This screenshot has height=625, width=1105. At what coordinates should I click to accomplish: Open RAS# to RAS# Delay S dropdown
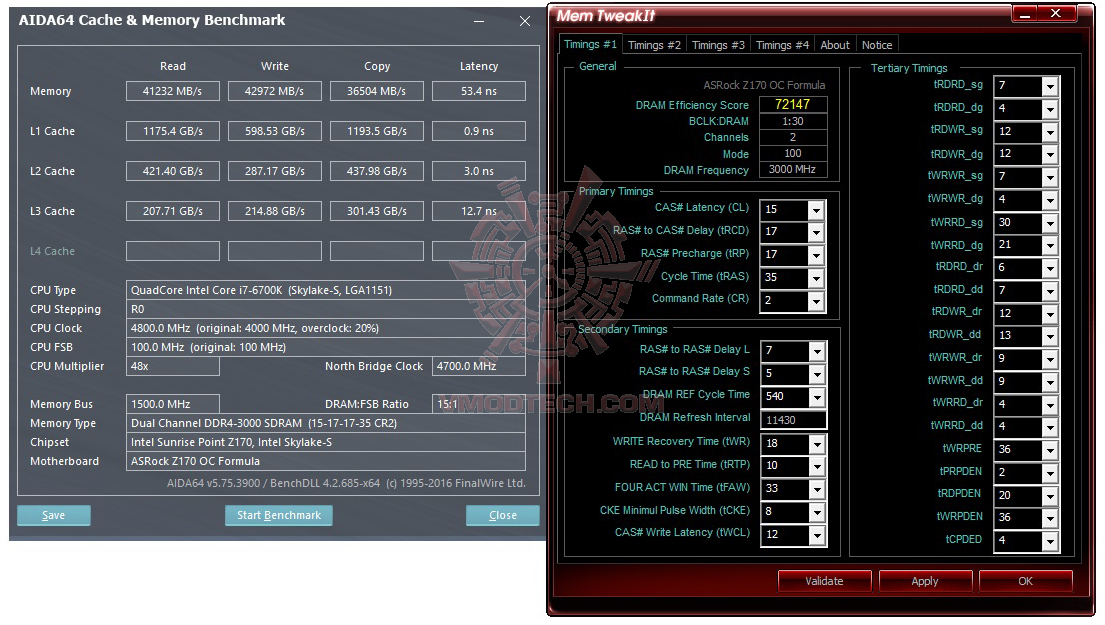[x=817, y=373]
